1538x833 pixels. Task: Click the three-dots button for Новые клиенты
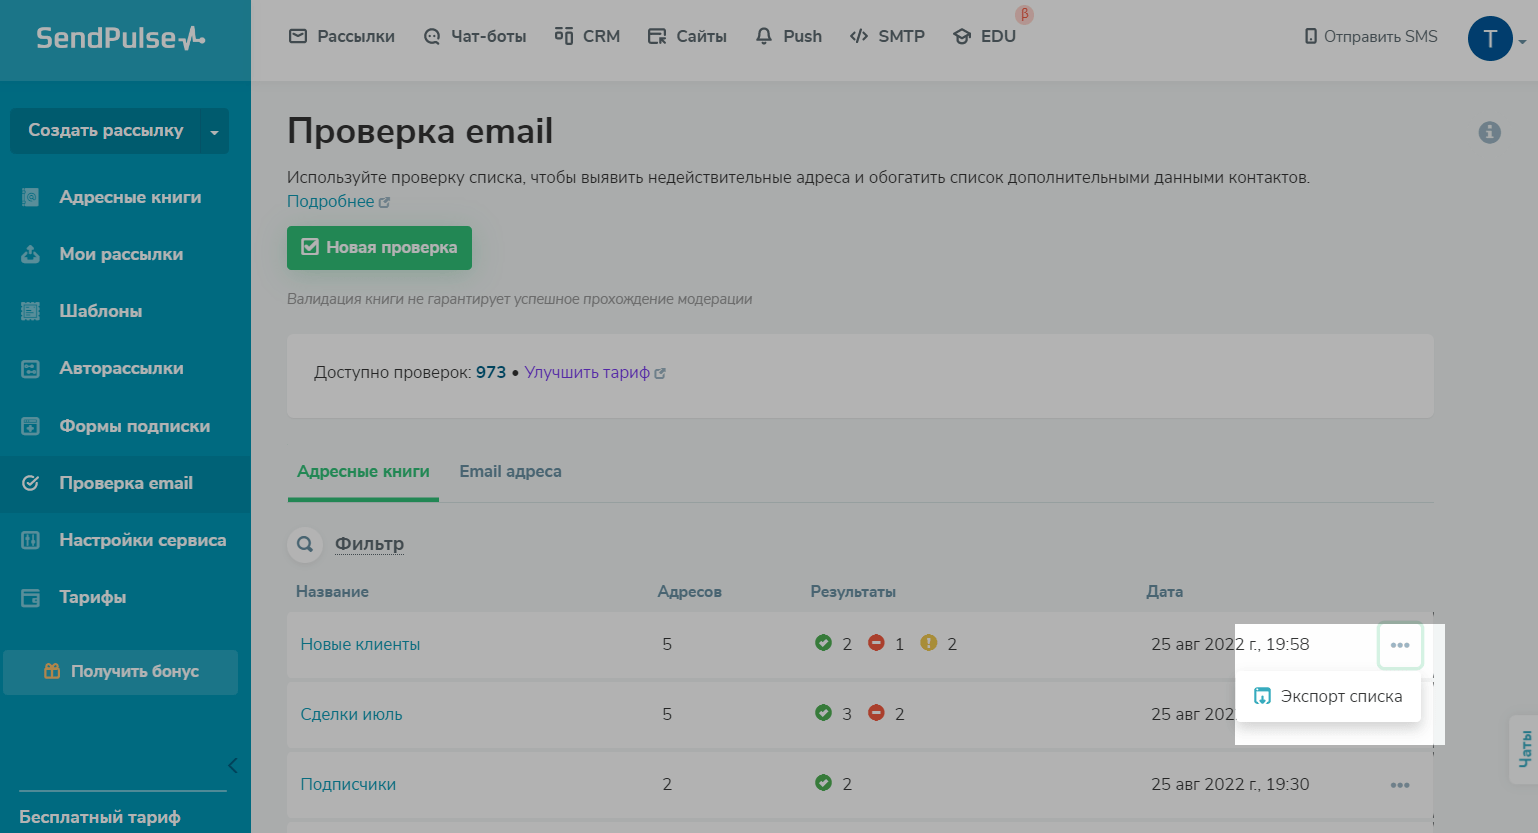[1399, 645]
